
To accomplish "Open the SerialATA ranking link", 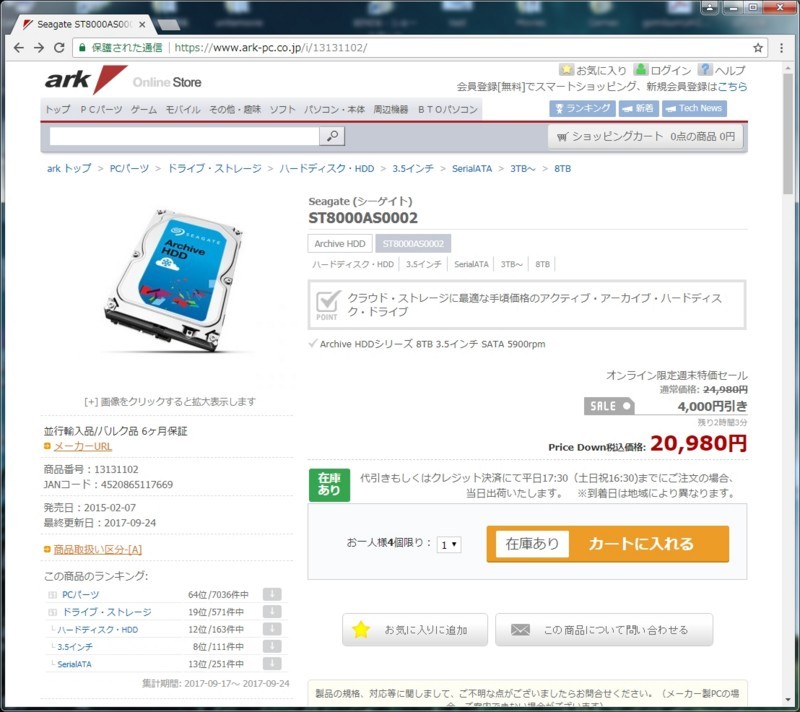I will 74,664.
